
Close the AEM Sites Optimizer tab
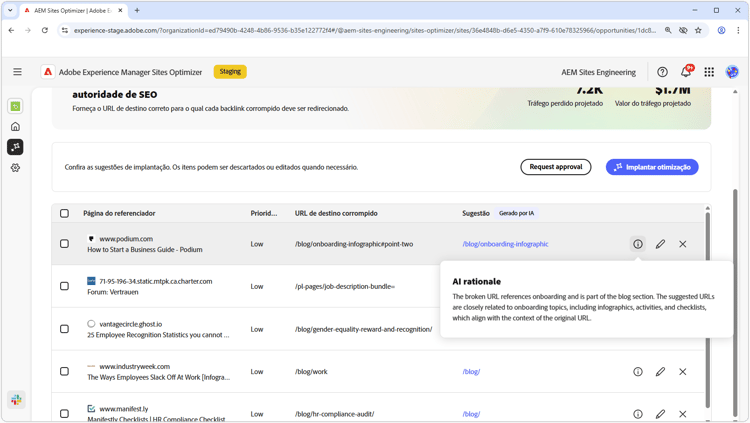[x=120, y=10]
